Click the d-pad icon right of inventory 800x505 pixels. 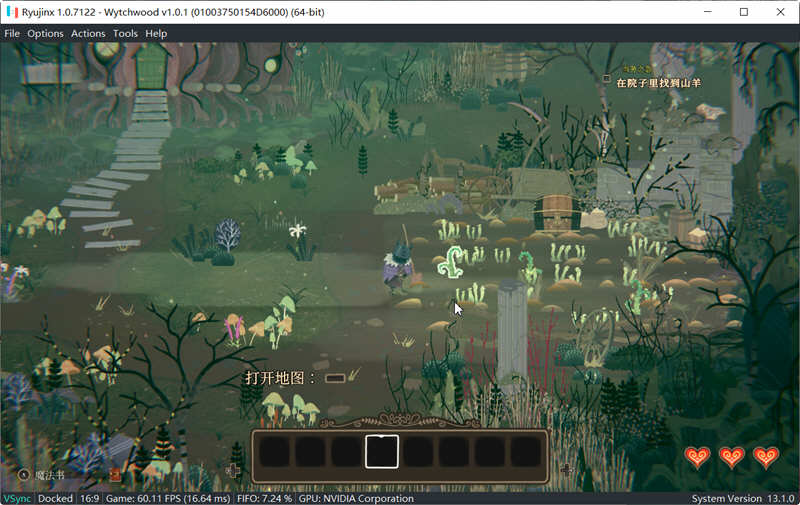(567, 470)
